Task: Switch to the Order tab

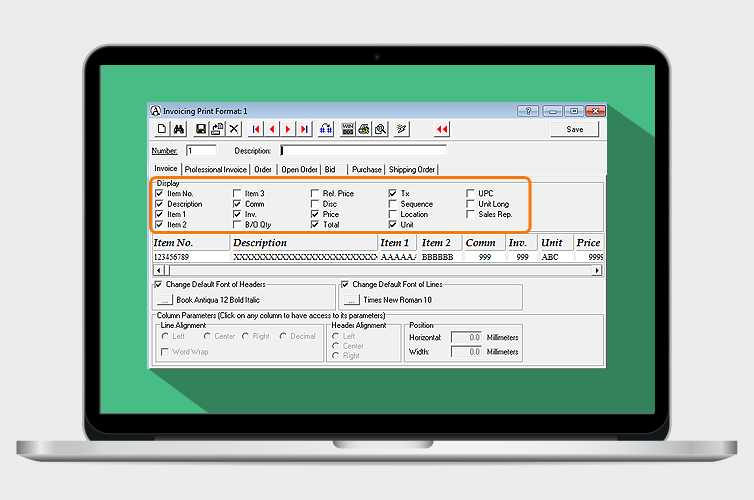Action: 263,169
